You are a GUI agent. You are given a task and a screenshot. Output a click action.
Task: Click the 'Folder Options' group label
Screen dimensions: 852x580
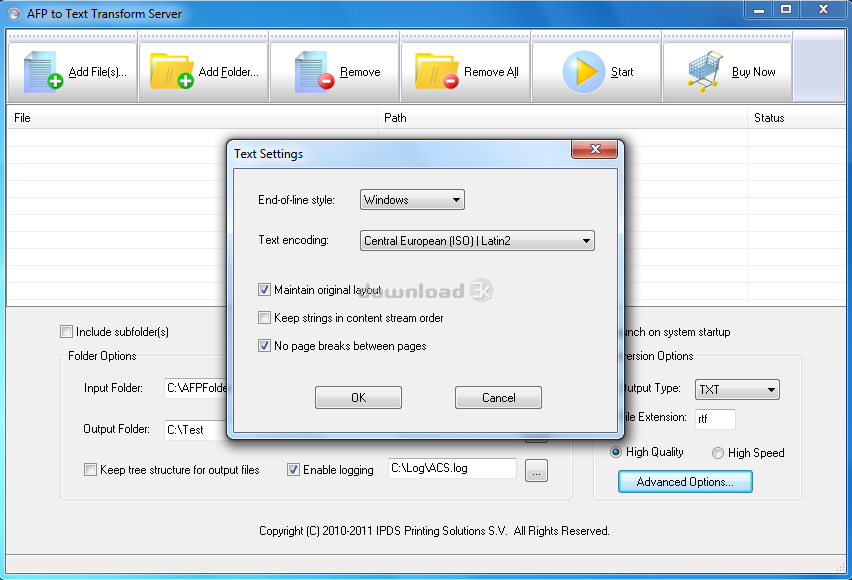click(102, 356)
